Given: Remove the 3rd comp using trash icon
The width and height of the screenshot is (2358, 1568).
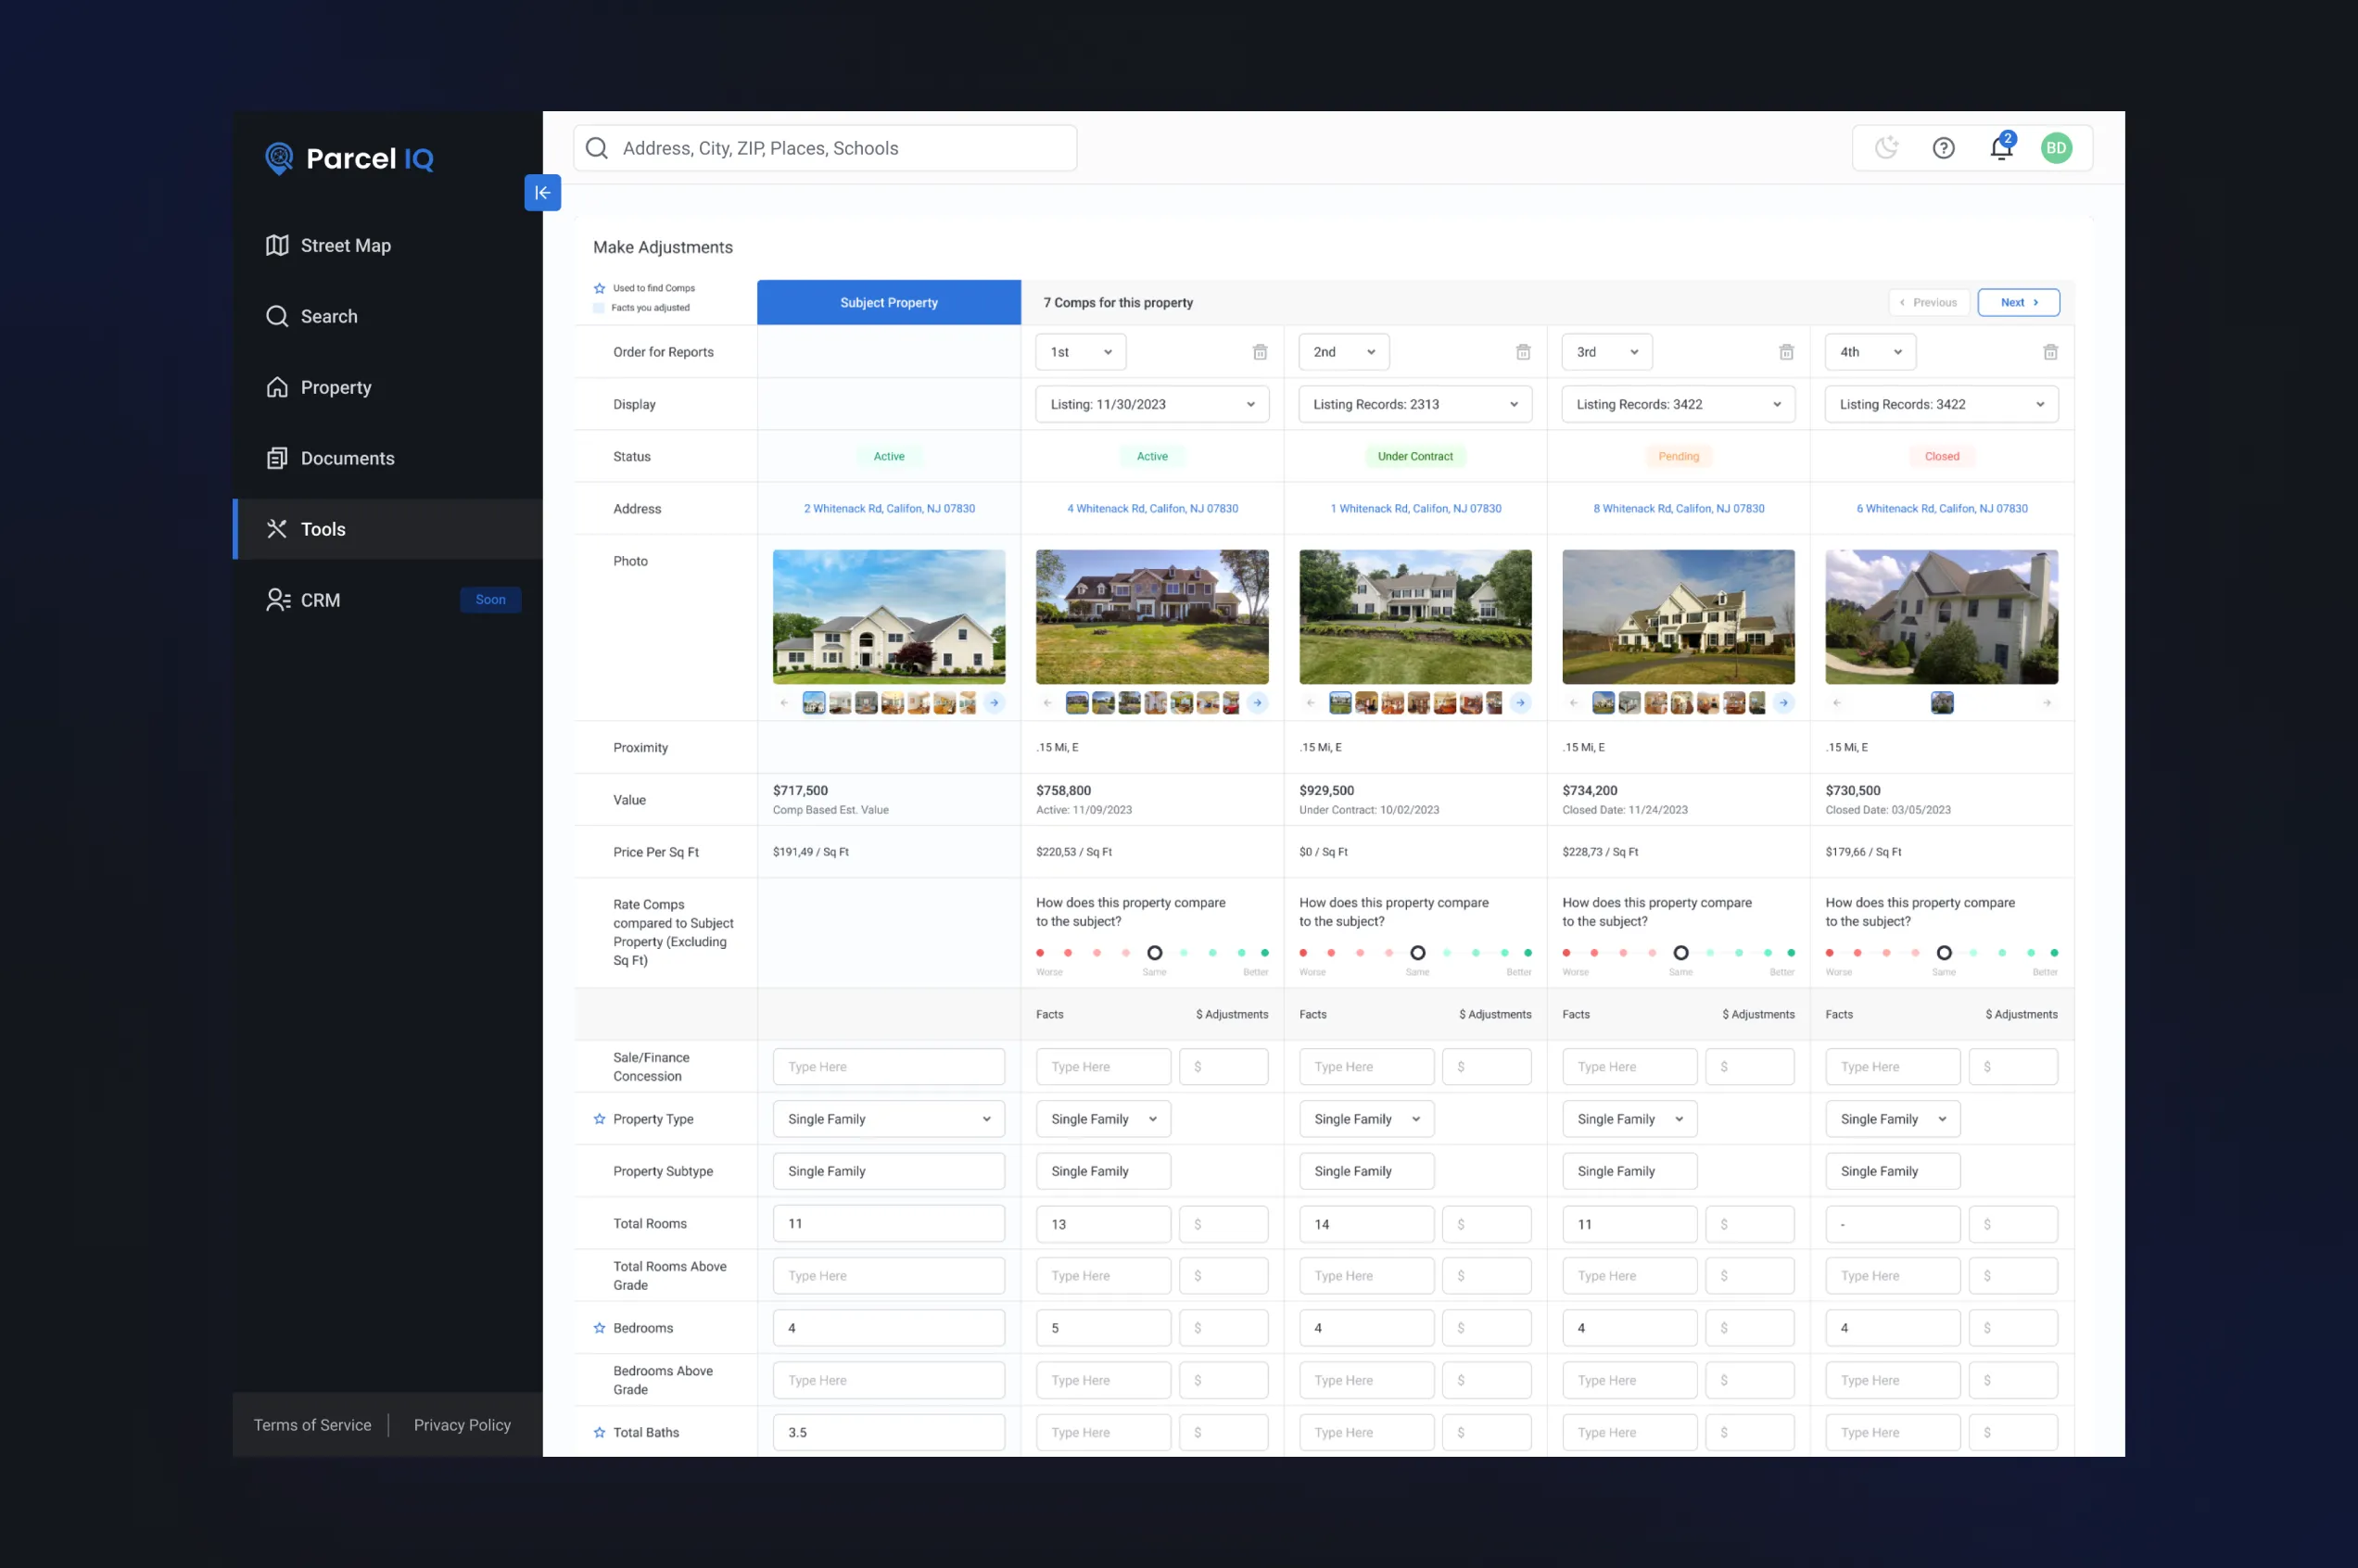Looking at the screenshot, I should 1786,352.
